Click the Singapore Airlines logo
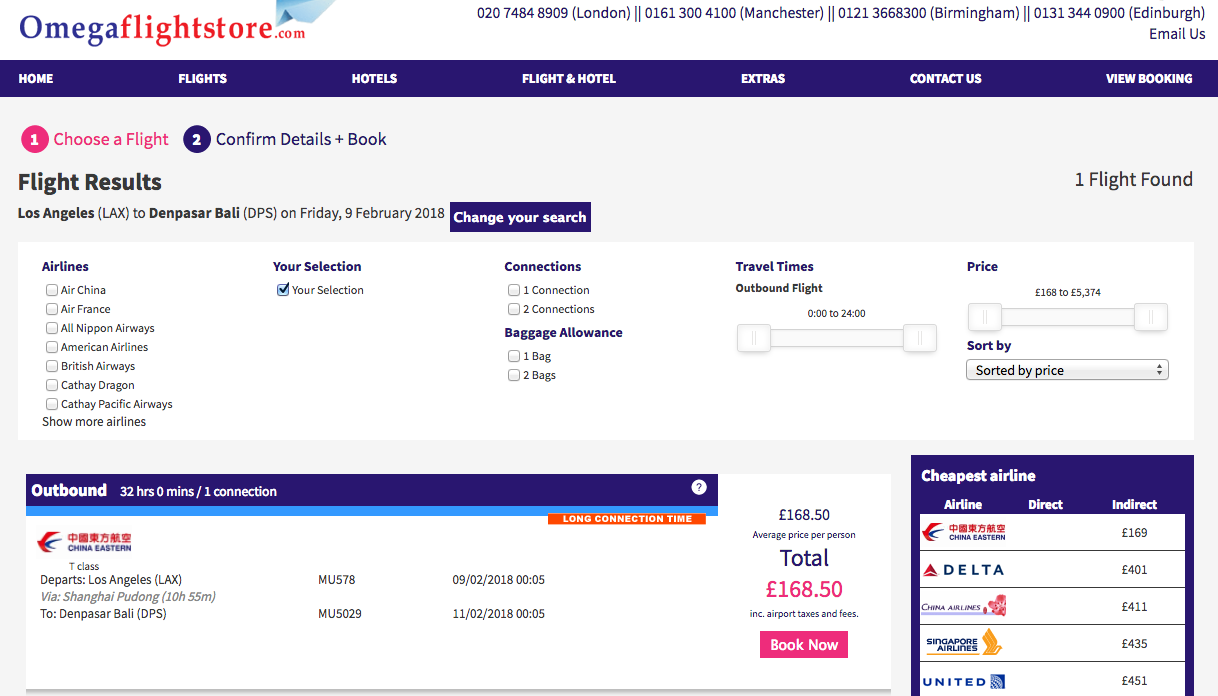Image resolution: width=1218 pixels, height=696 pixels. click(962, 643)
